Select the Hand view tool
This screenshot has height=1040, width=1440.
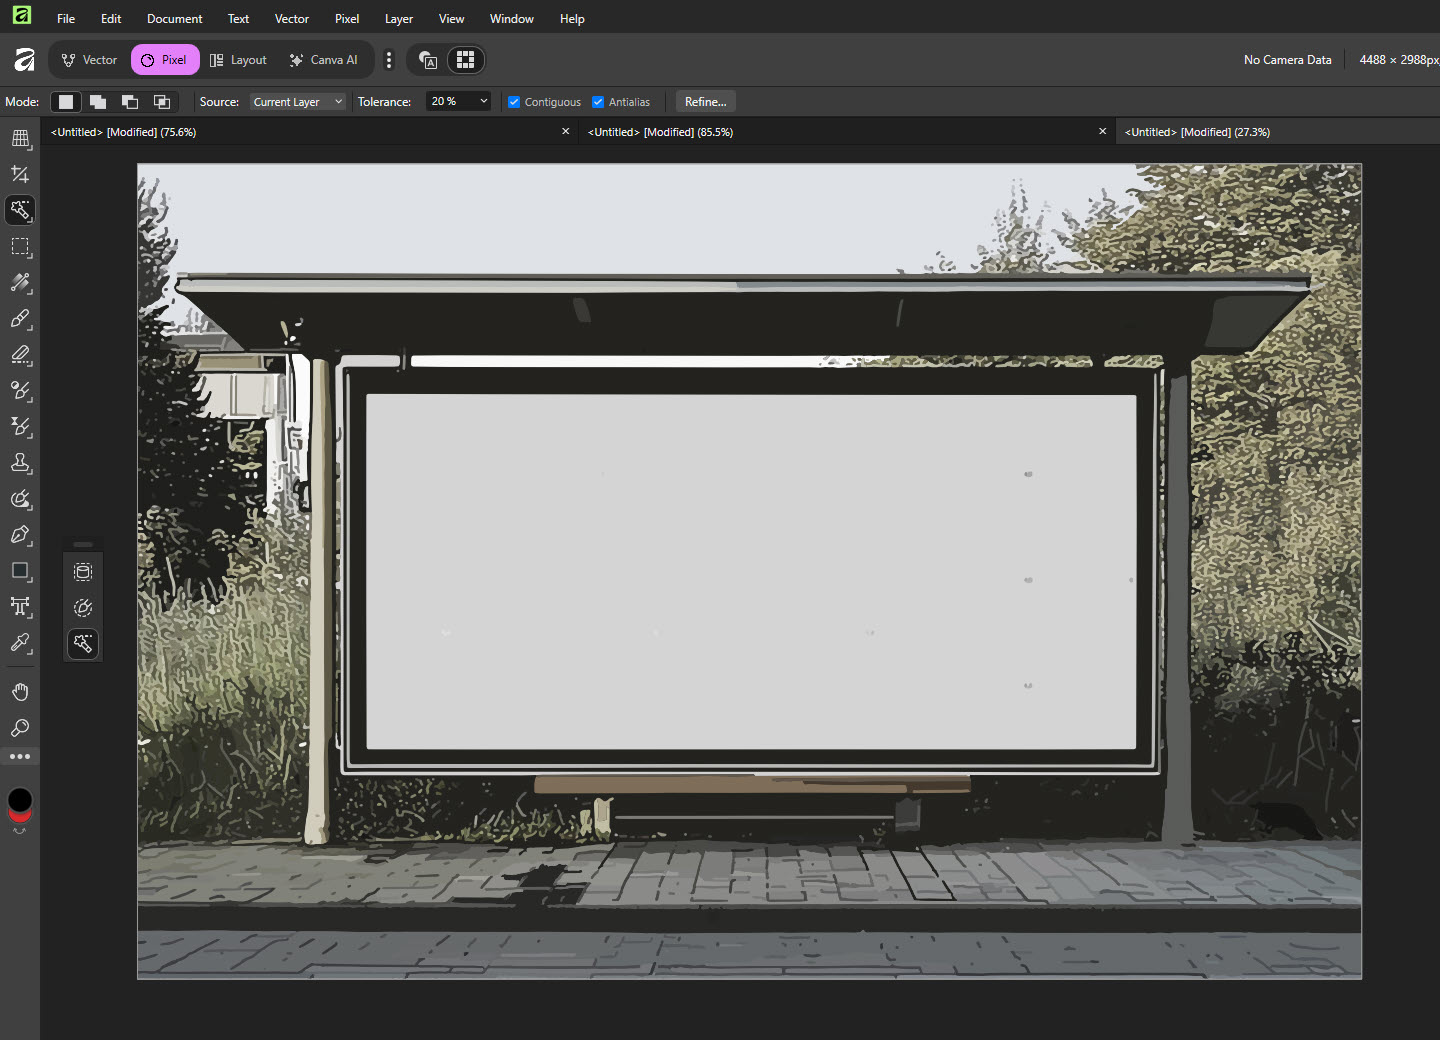(20, 692)
